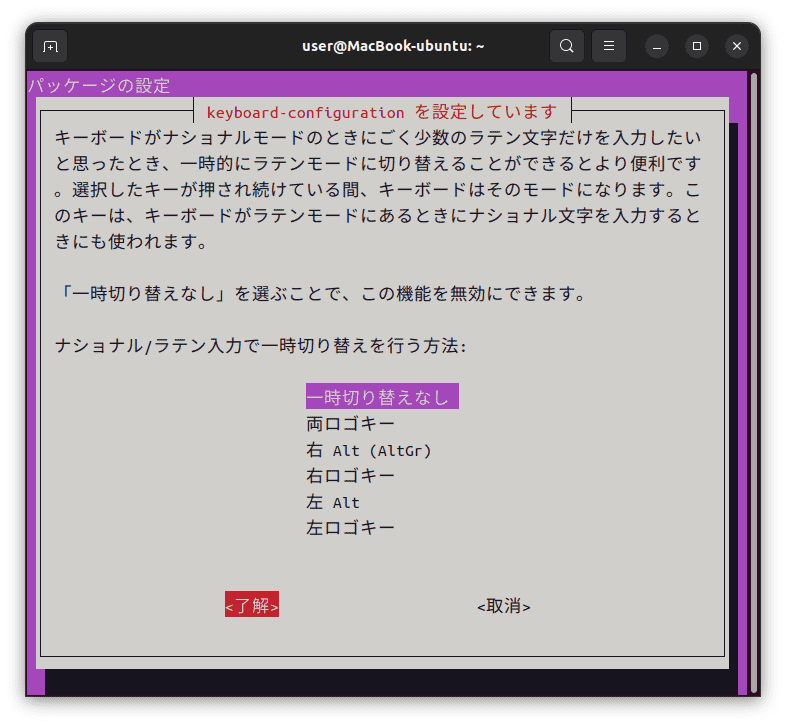The height and width of the screenshot is (725, 786).
Task: Close the terminal window
Action: [x=737, y=46]
